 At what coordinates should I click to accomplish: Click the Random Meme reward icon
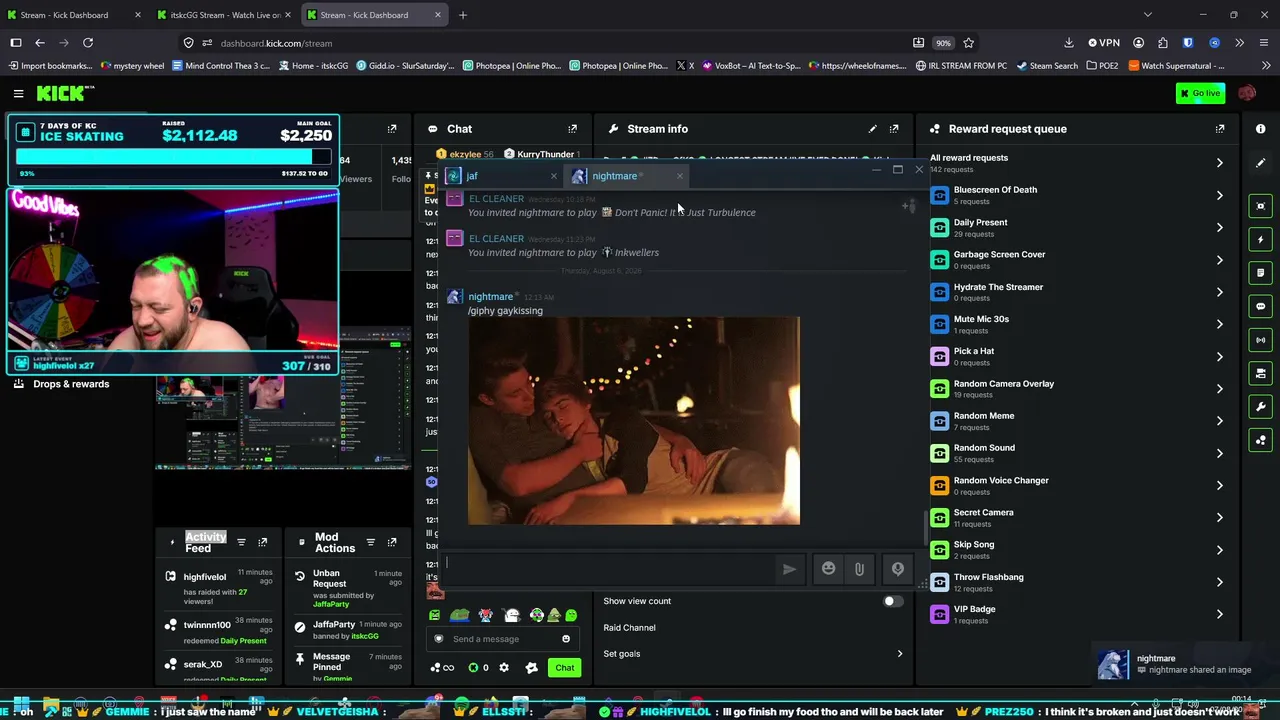pos(939,421)
